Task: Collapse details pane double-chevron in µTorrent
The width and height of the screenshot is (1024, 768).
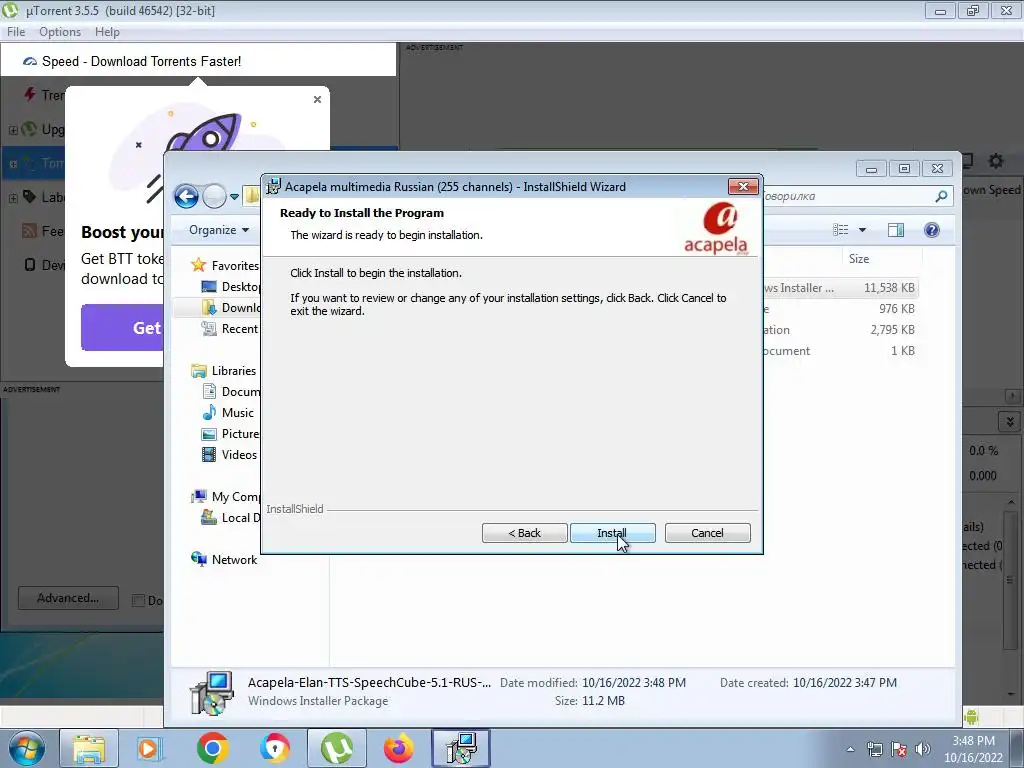Action: (1010, 421)
